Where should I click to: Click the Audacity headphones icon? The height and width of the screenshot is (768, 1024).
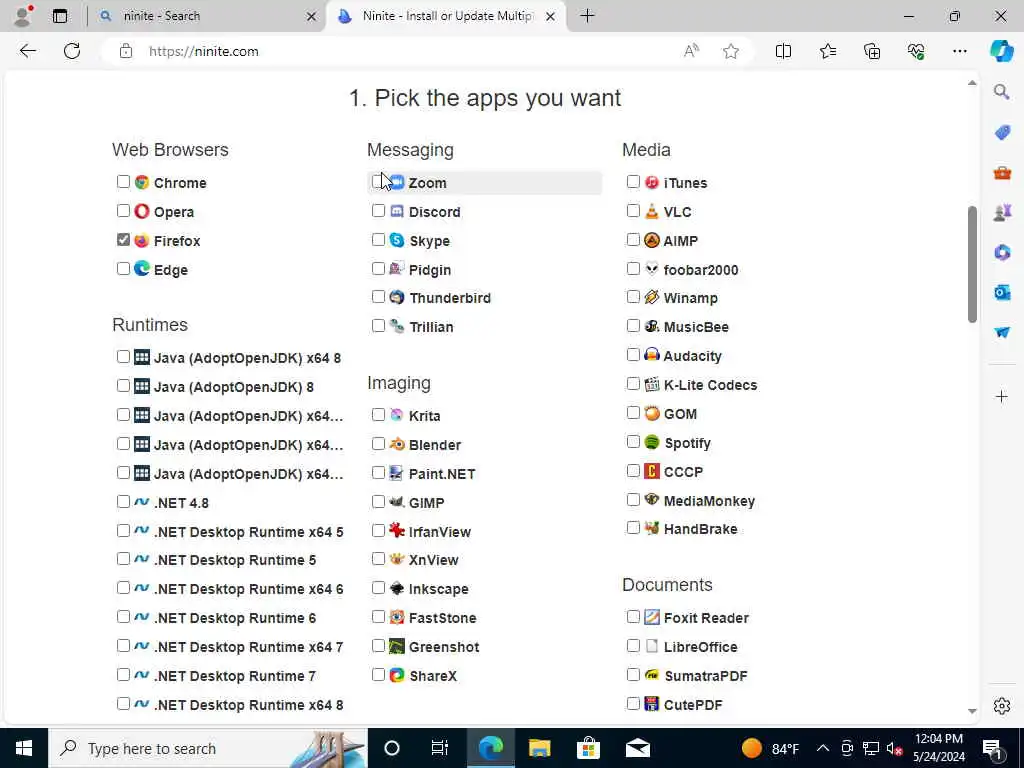652,355
